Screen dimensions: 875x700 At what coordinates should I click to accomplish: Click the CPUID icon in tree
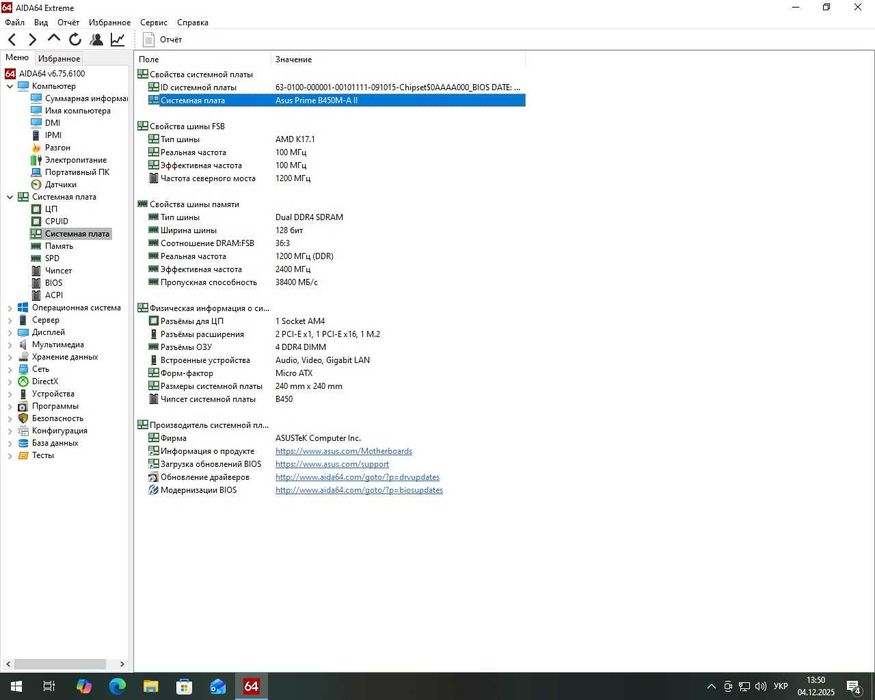click(36, 221)
